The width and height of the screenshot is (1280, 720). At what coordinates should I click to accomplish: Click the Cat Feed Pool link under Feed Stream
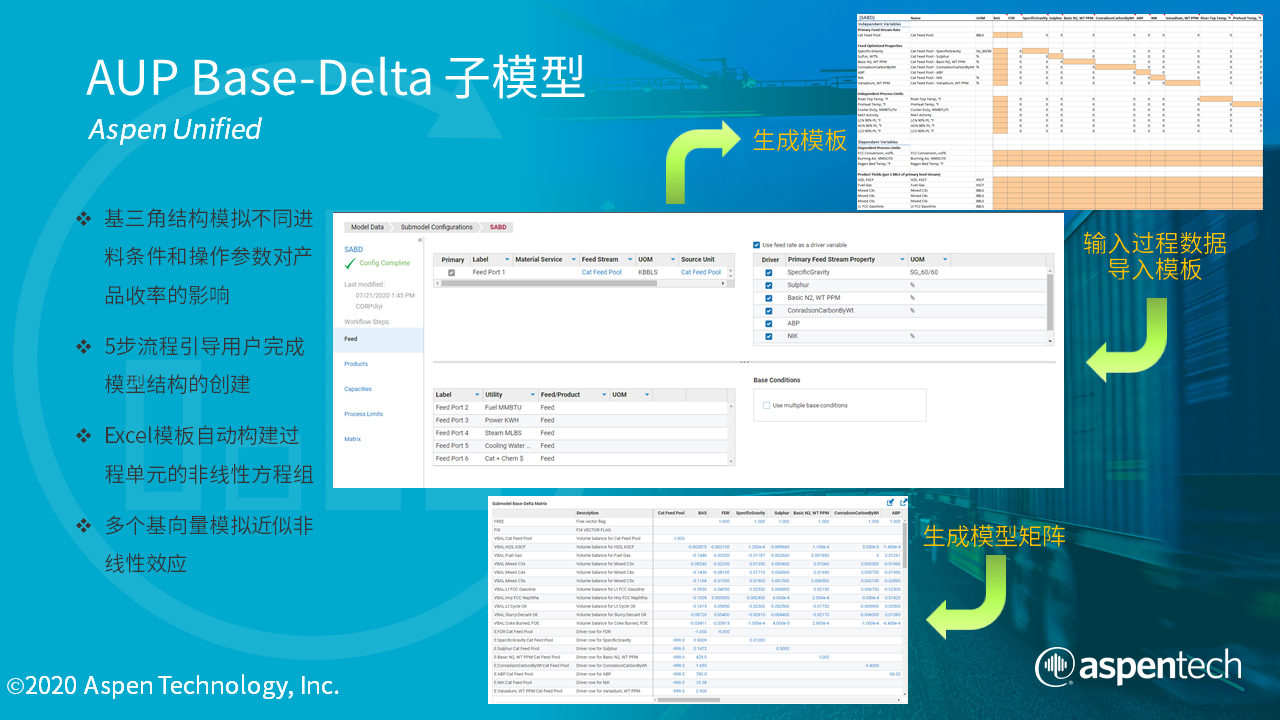click(603, 272)
